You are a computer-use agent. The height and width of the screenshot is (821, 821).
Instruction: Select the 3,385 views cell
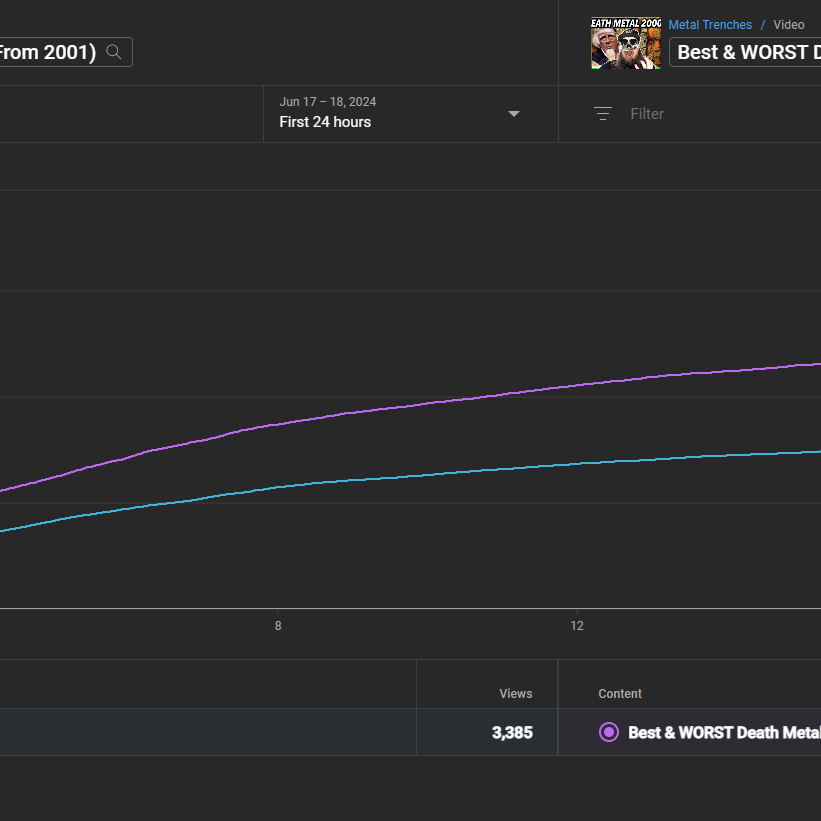click(x=487, y=732)
